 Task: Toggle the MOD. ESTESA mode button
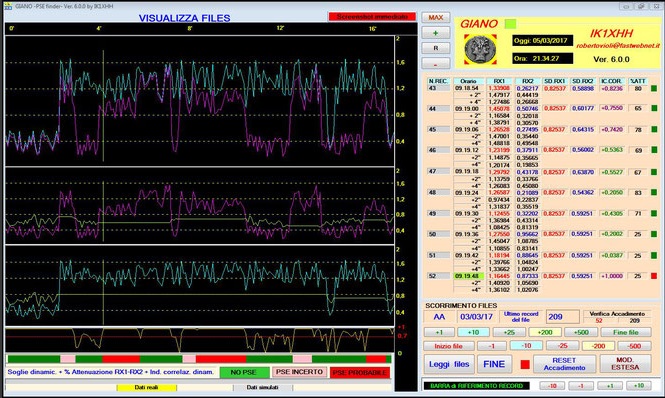tap(624, 364)
